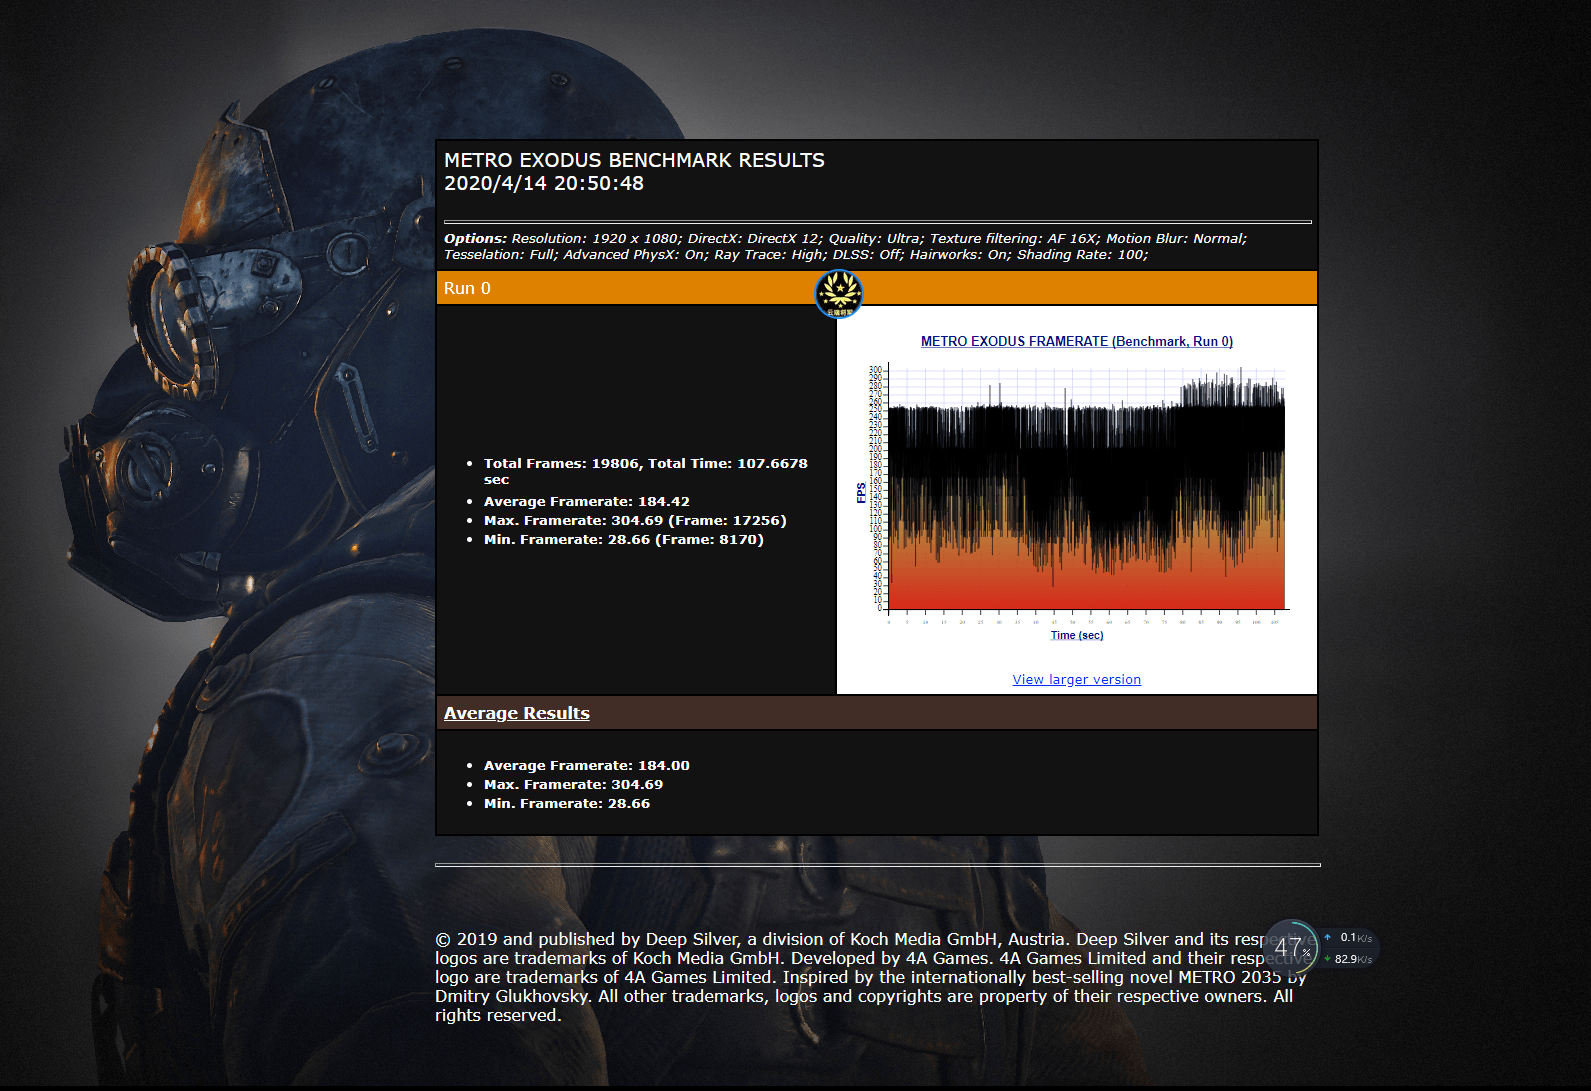This screenshot has width=1591, height=1091.
Task: Click the 47% circular usage gauge widget
Action: click(1291, 946)
